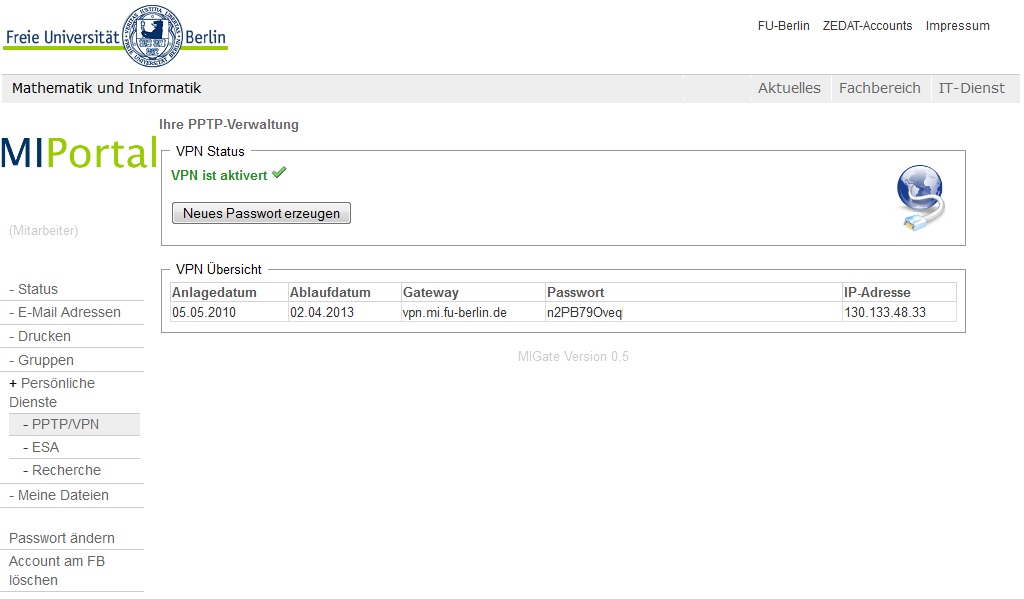Go to the IT-Dienst tab

click(x=971, y=88)
